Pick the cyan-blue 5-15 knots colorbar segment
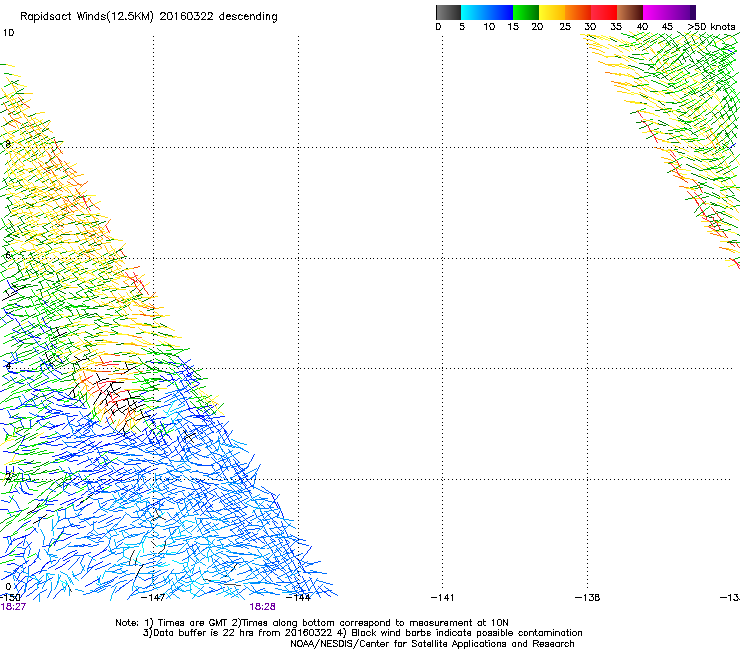Screen dimensions: 740x650 [487, 12]
